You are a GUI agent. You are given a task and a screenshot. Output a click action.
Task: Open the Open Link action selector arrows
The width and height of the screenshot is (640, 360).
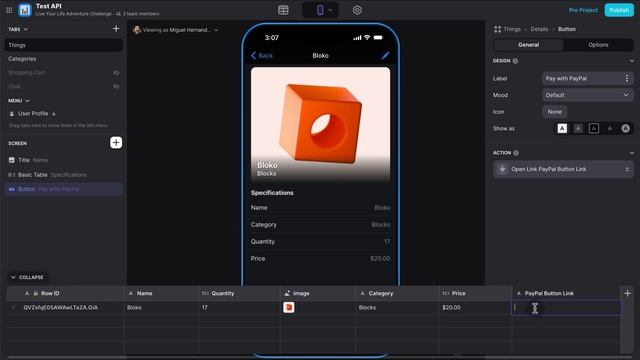click(x=627, y=169)
